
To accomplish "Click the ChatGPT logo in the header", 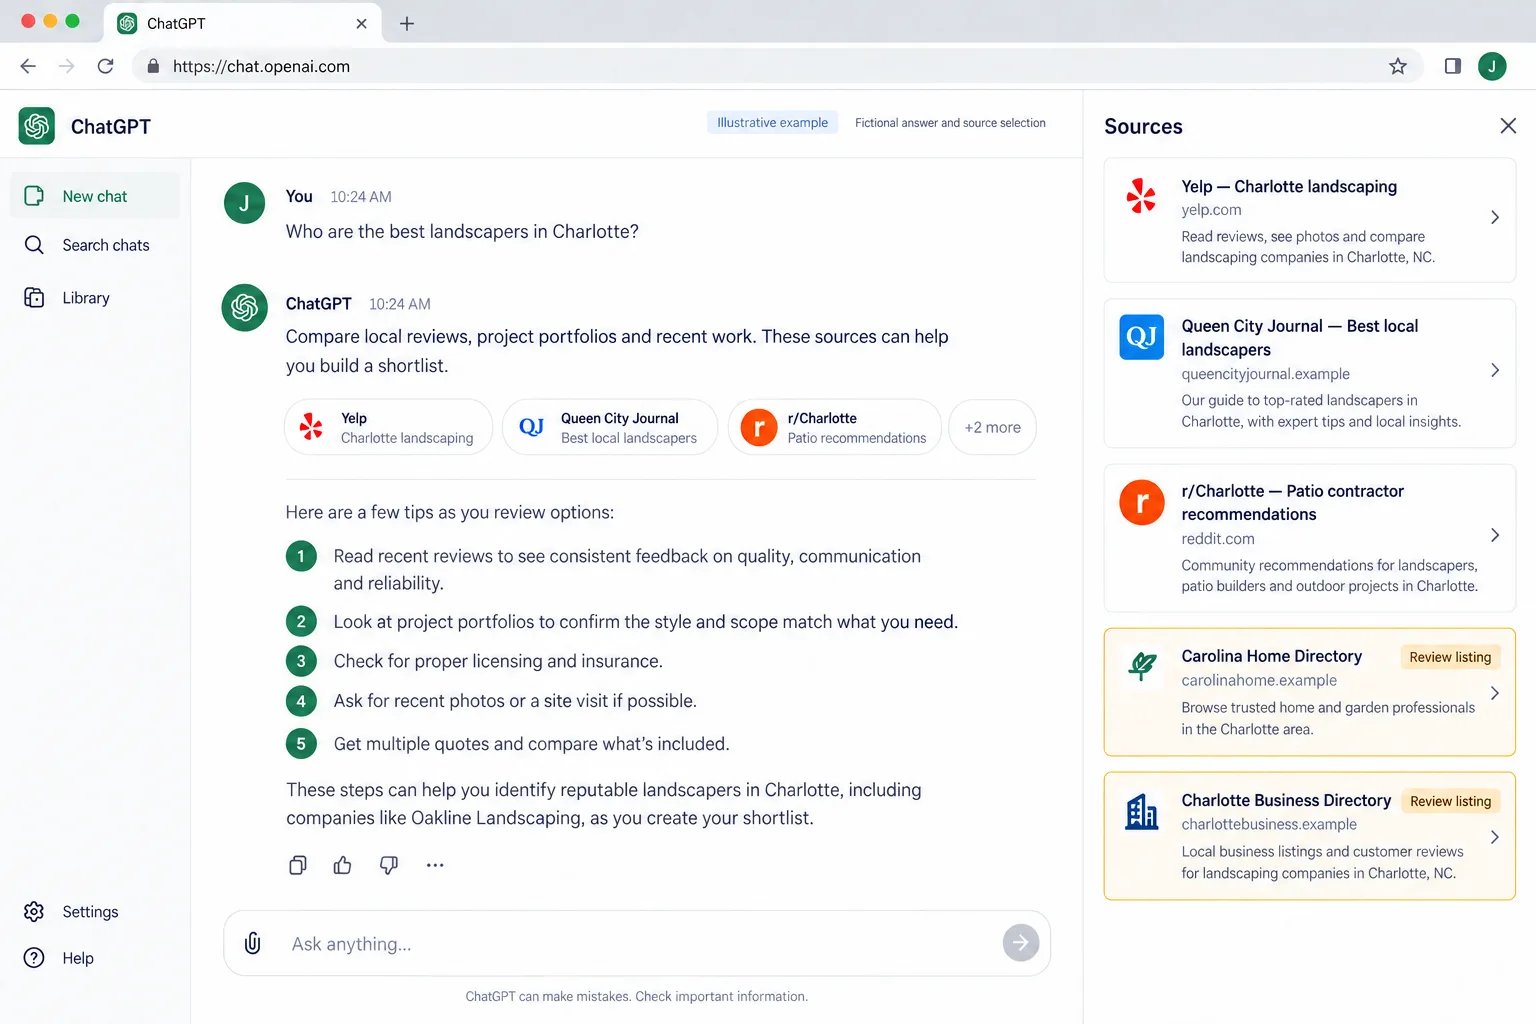I will [x=37, y=126].
